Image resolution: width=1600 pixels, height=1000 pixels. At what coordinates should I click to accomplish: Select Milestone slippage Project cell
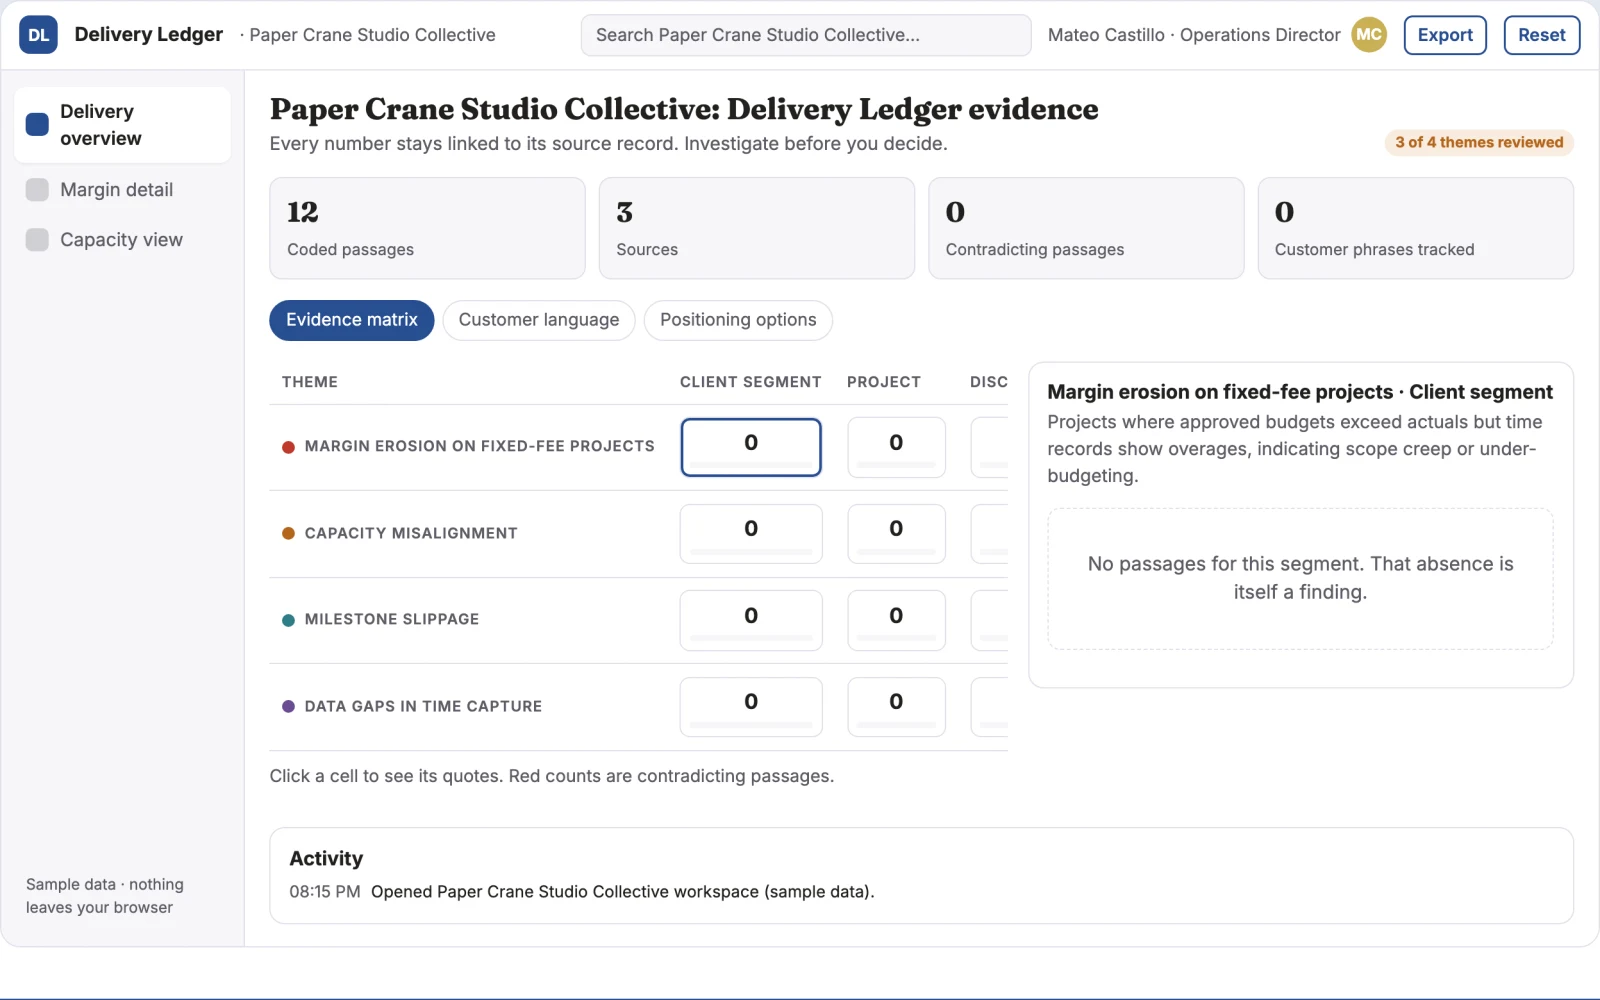coord(896,620)
